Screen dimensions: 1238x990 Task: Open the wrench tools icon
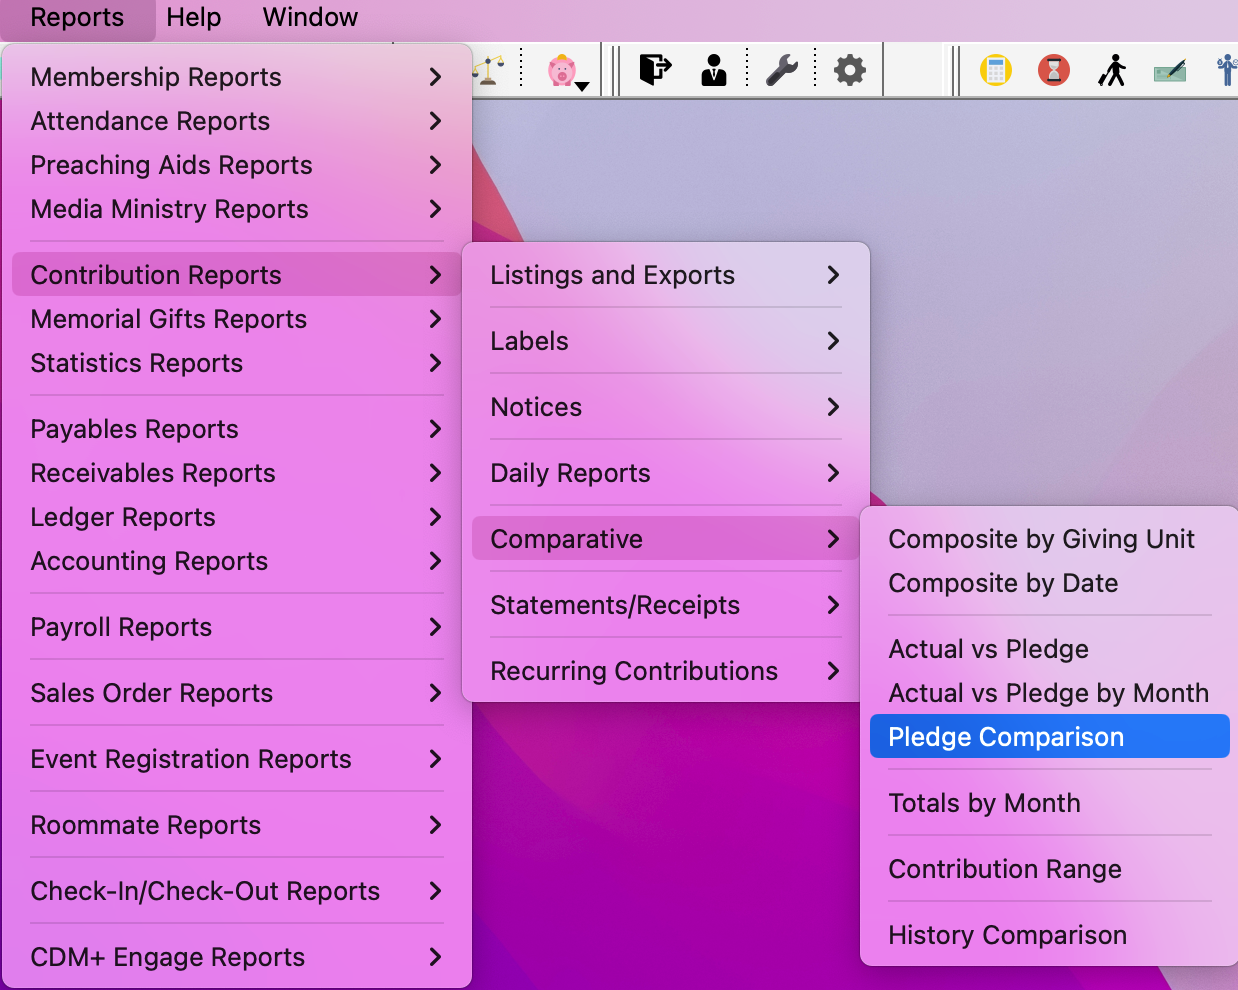coord(781,70)
